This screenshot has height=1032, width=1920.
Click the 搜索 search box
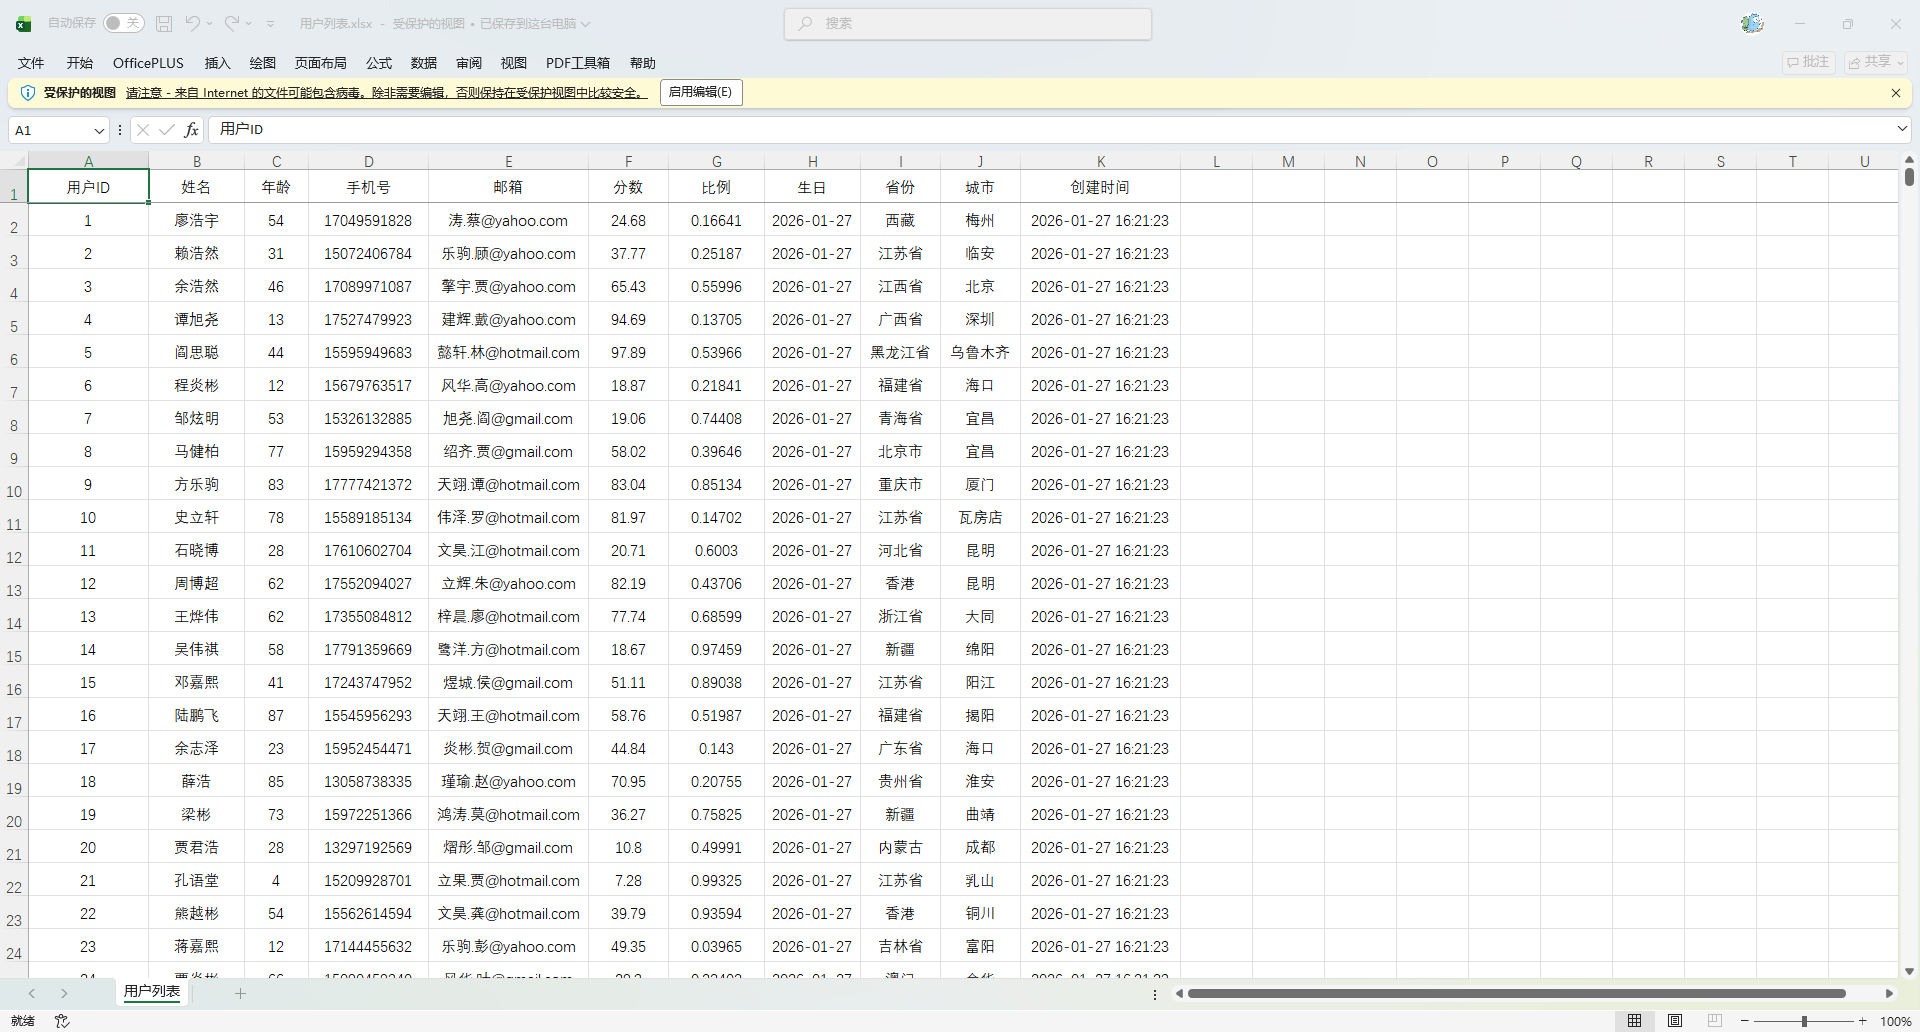[x=967, y=23]
